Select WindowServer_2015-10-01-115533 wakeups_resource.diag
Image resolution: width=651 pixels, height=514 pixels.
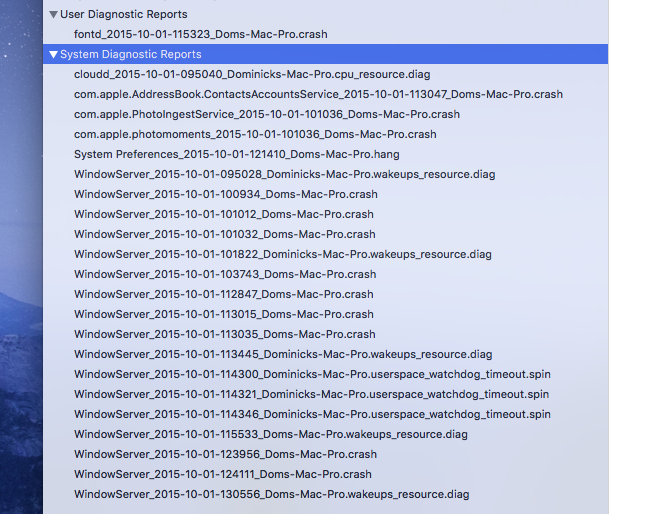pyautogui.click(x=271, y=434)
